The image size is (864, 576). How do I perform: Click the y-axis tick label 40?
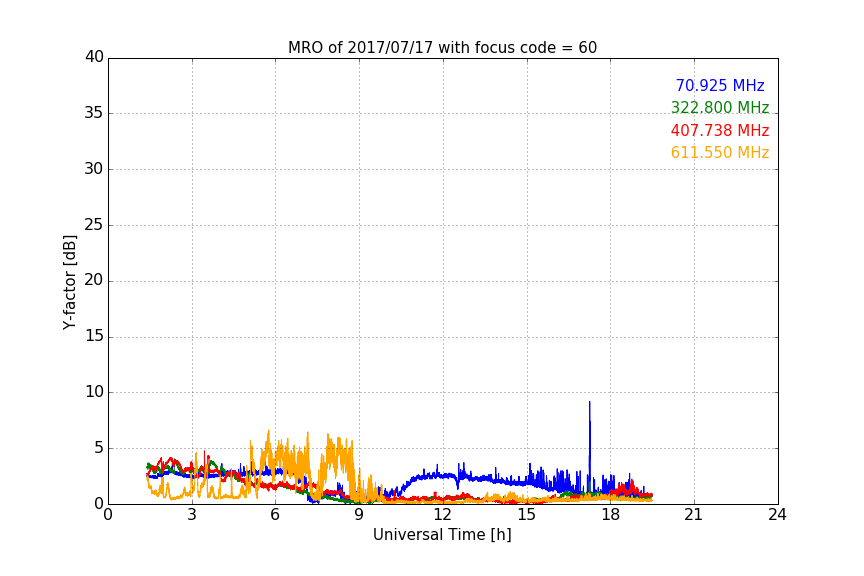point(94,57)
